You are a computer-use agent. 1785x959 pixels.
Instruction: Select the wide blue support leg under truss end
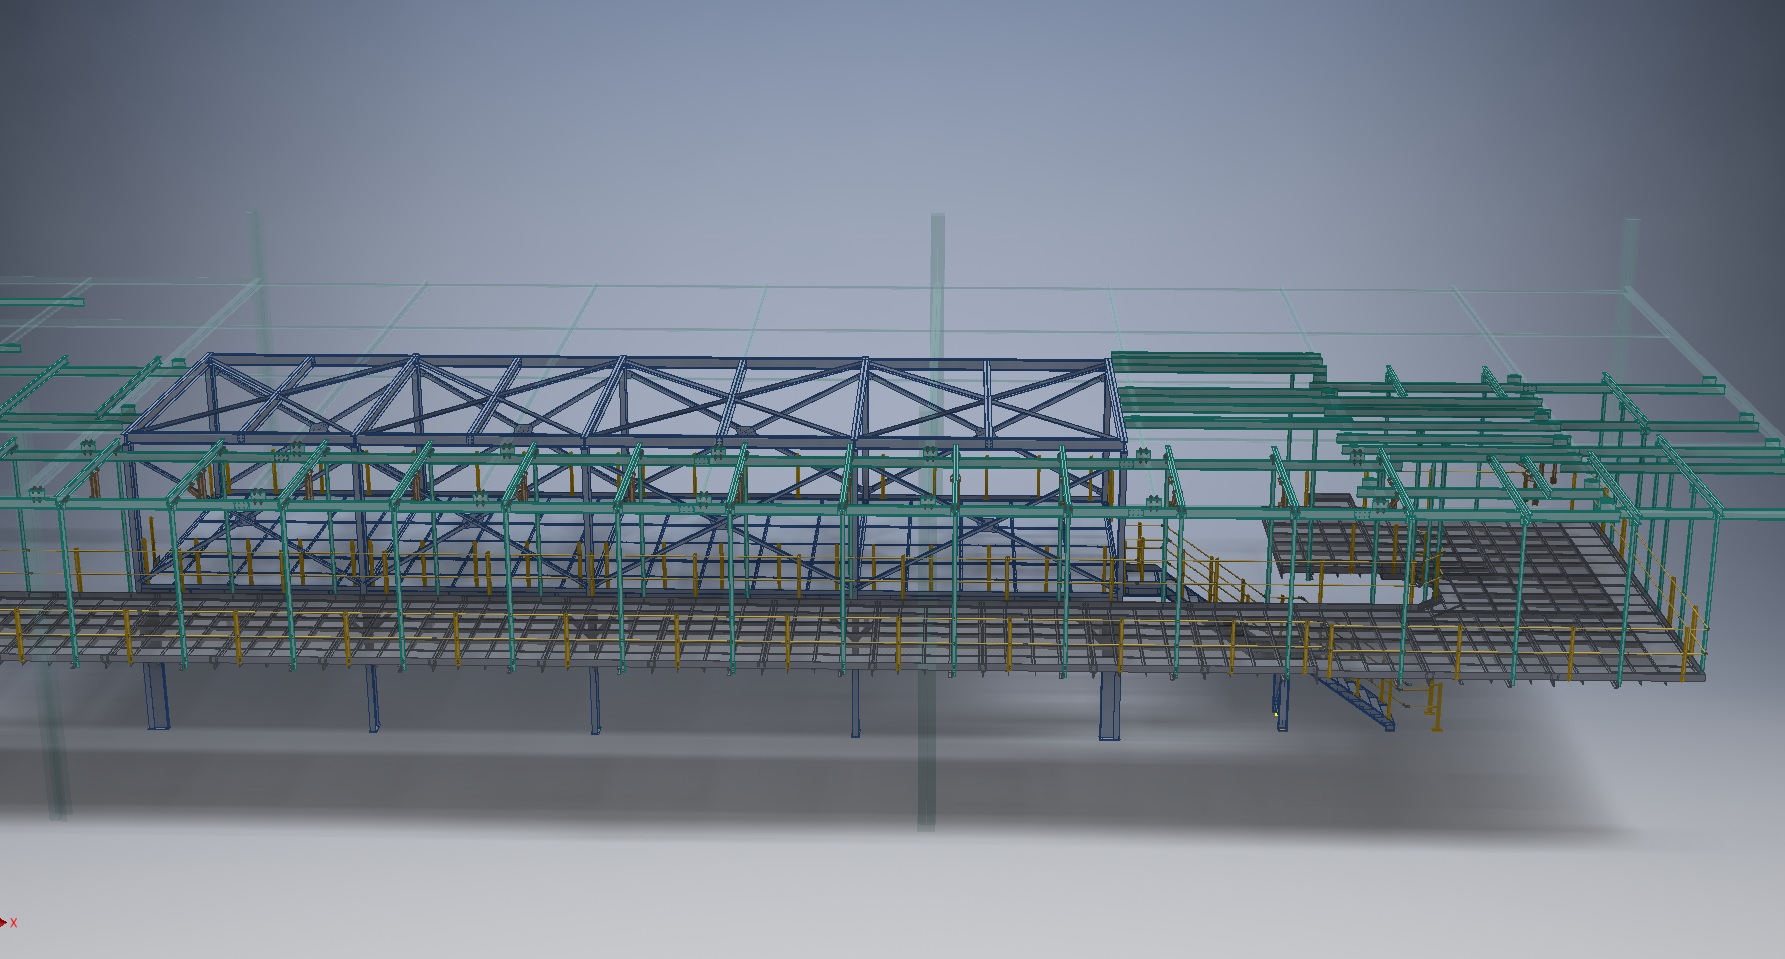pyautogui.click(x=1109, y=708)
